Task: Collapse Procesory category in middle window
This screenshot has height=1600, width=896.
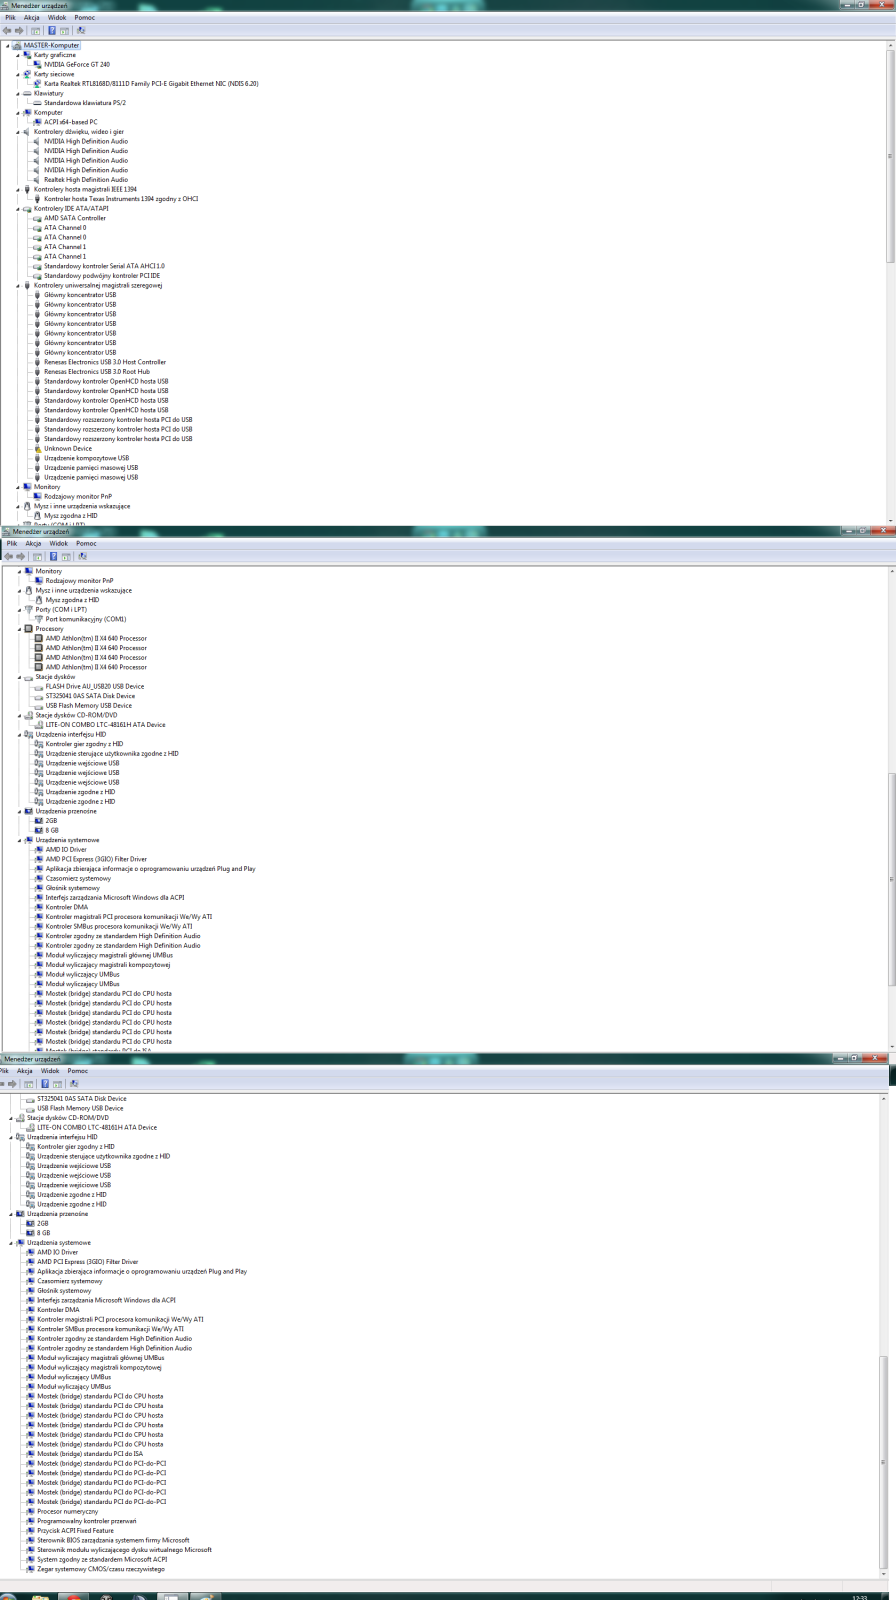Action: [20, 629]
